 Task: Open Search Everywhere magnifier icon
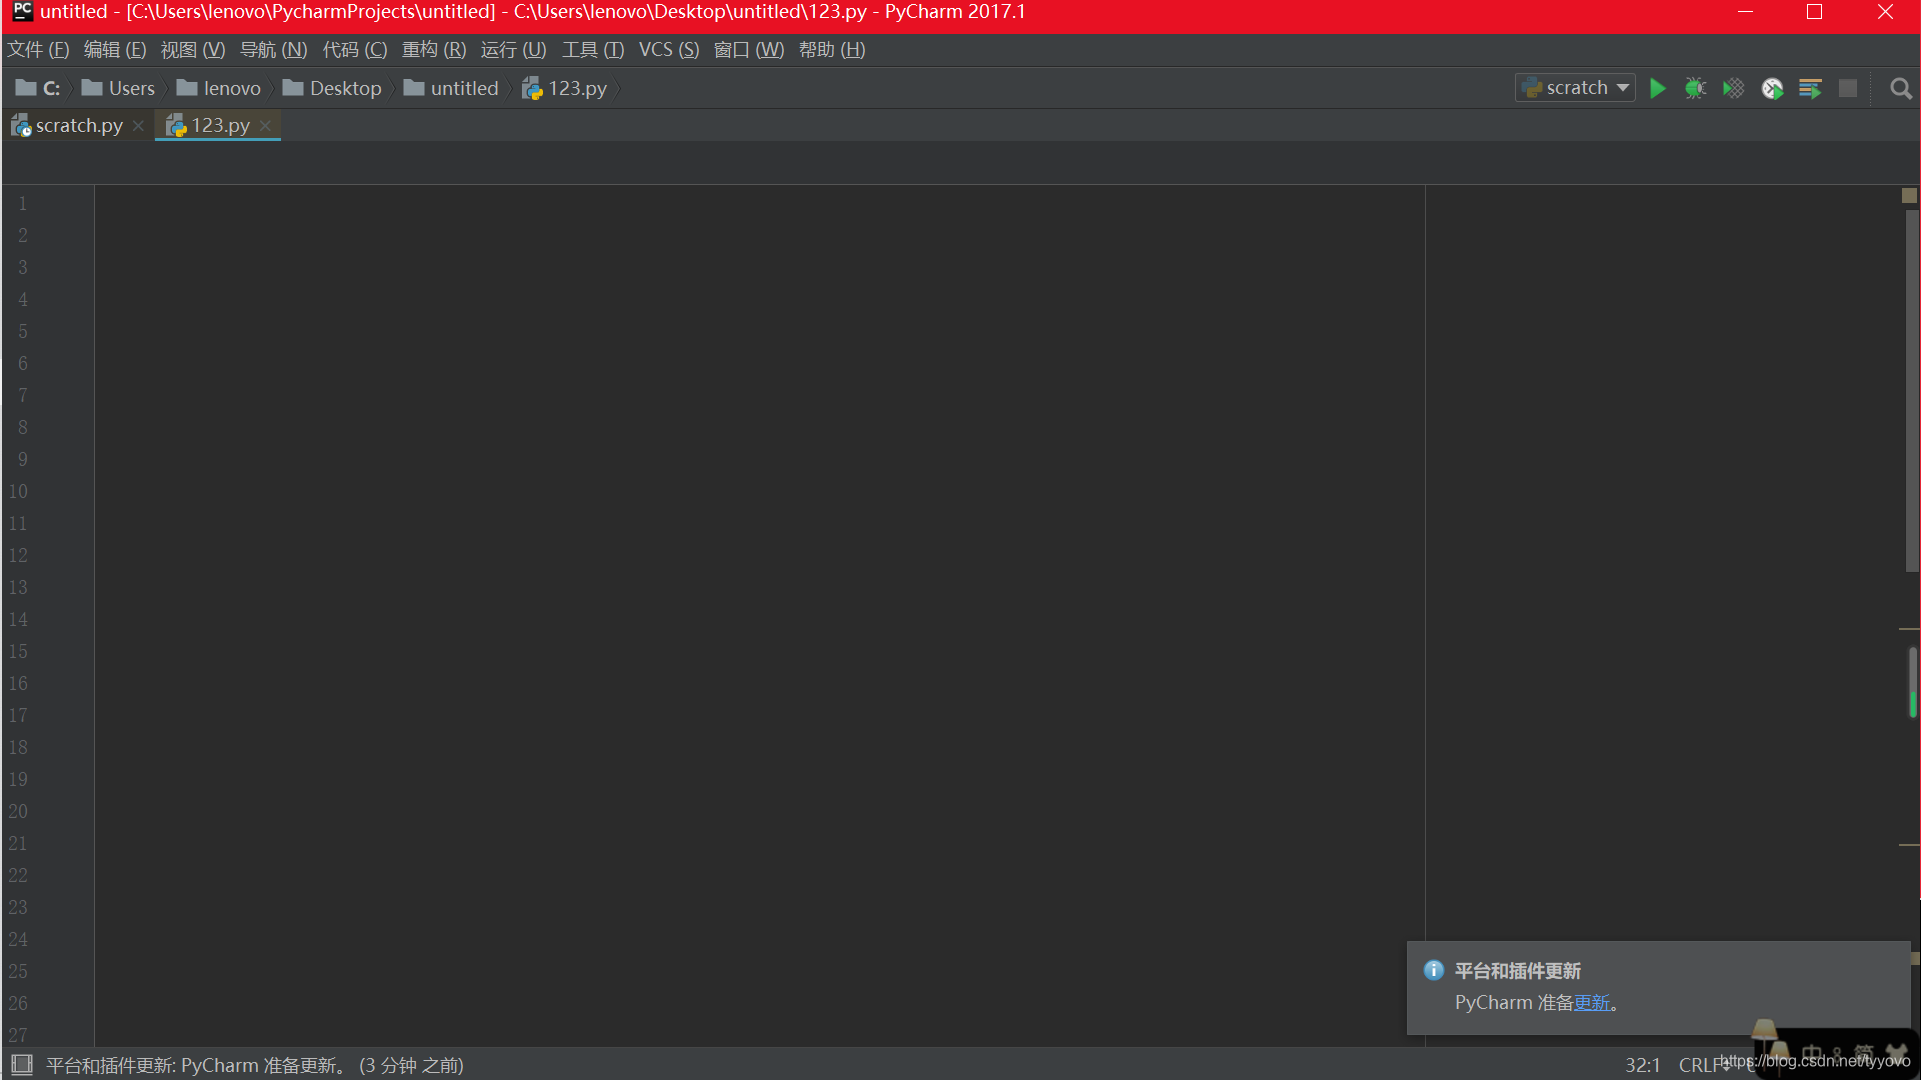click(x=1901, y=88)
